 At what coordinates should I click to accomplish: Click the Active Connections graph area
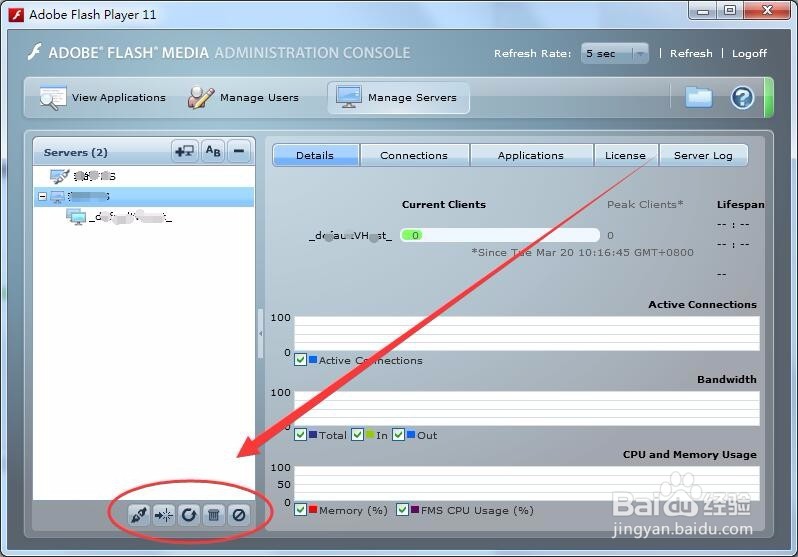(527, 333)
